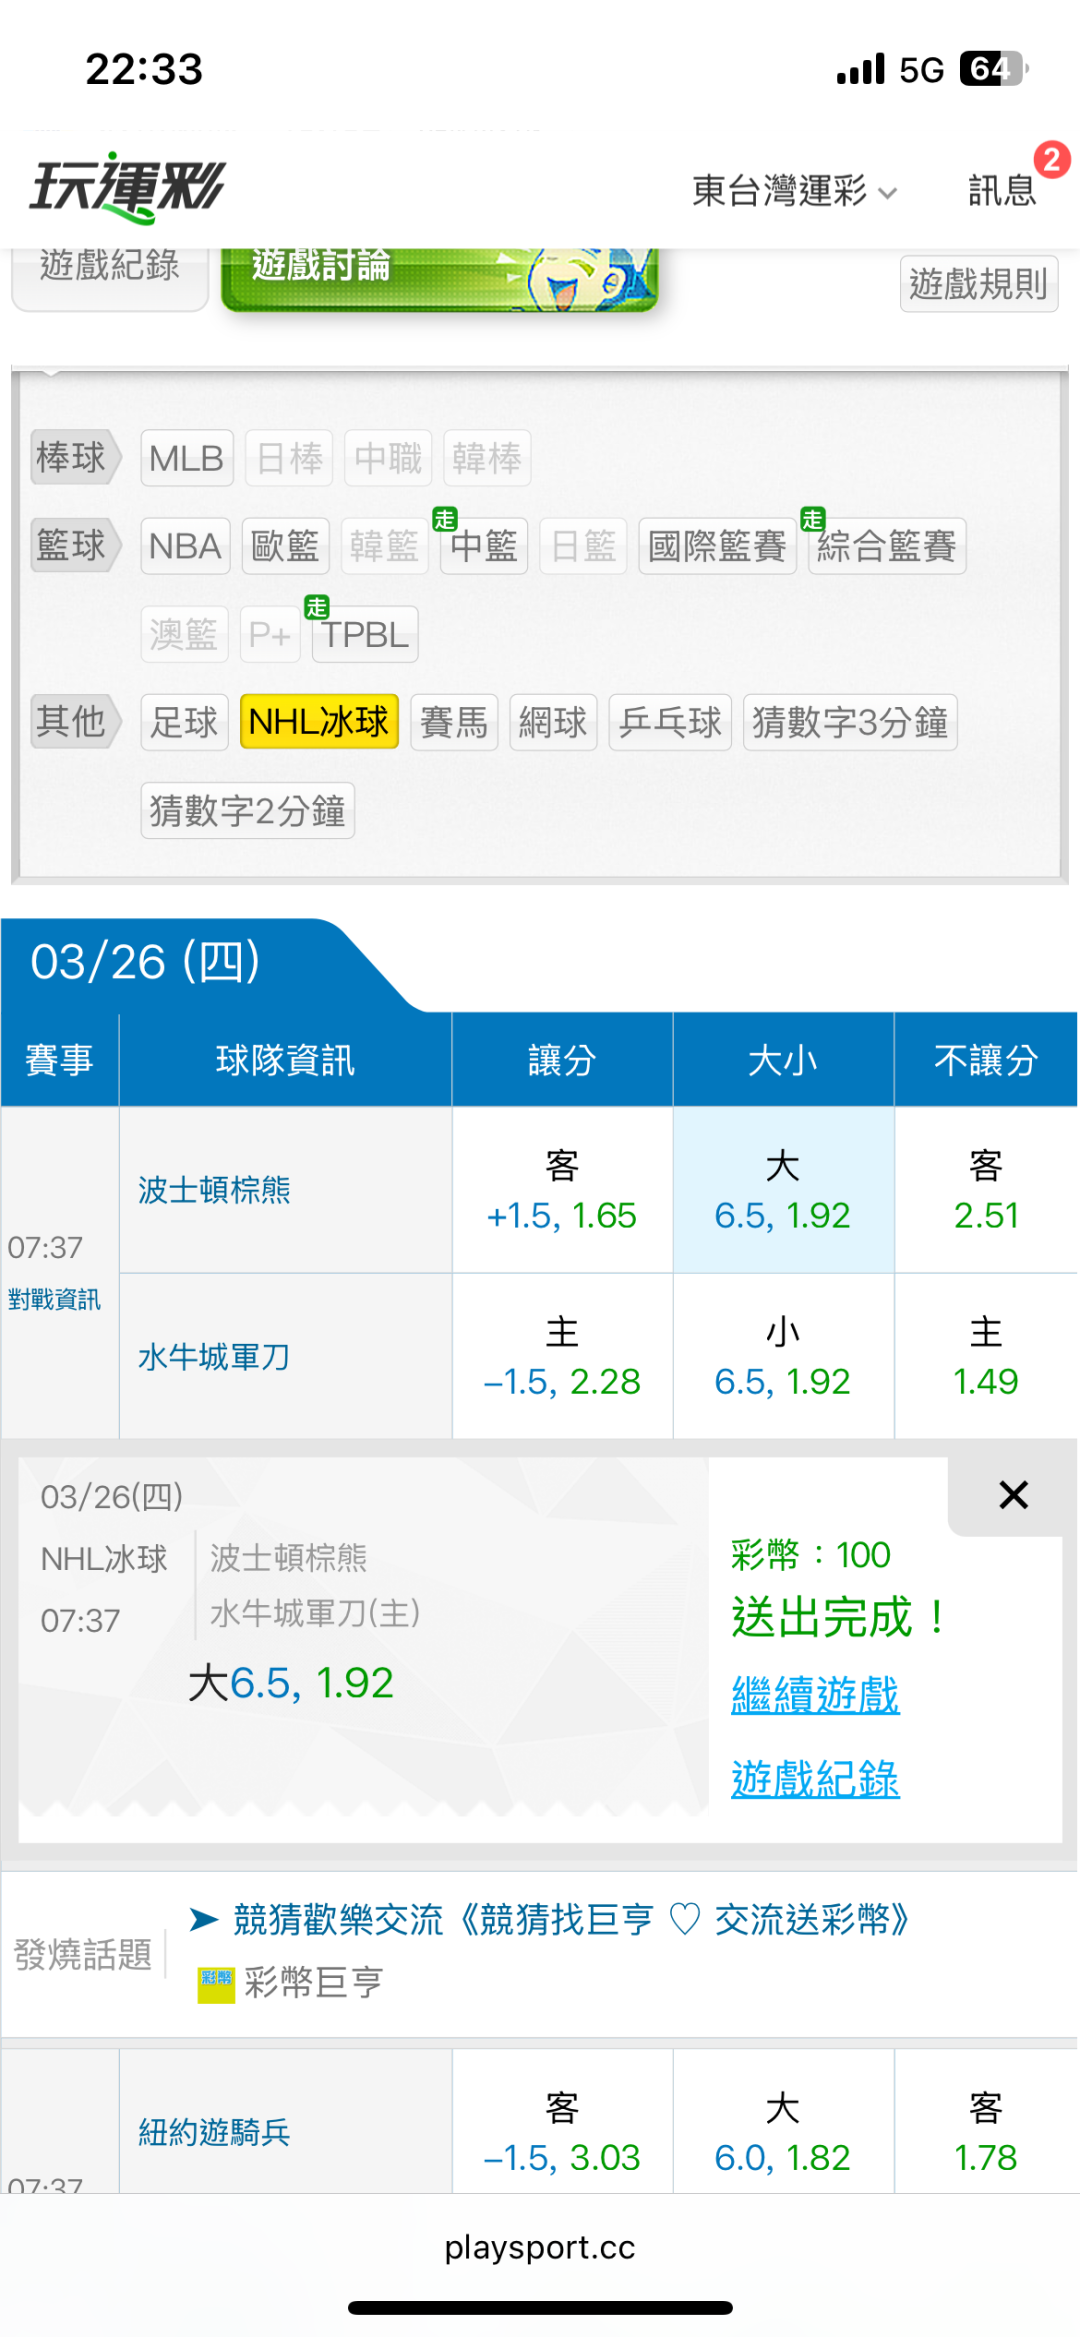Open the 遊戲規則 button
1080x2337 pixels.
(x=978, y=284)
